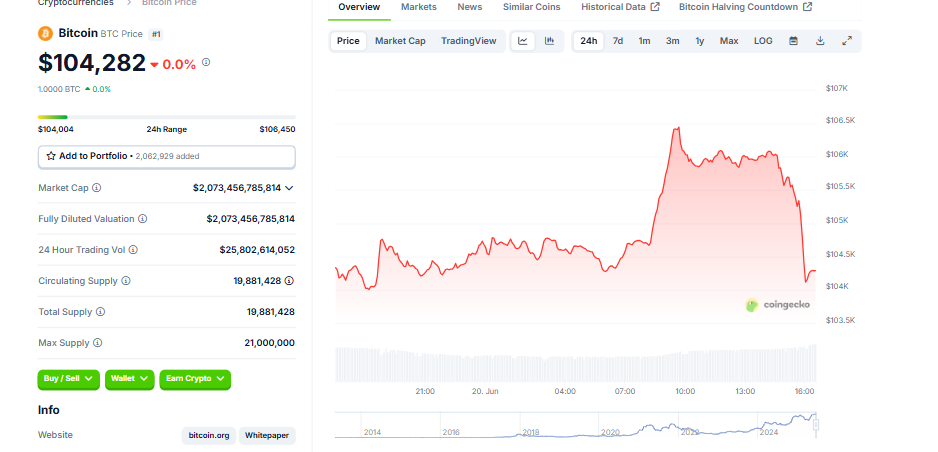Image resolution: width=938 pixels, height=452 pixels.
Task: Click the orange Bitcoin logo icon
Action: (x=45, y=33)
